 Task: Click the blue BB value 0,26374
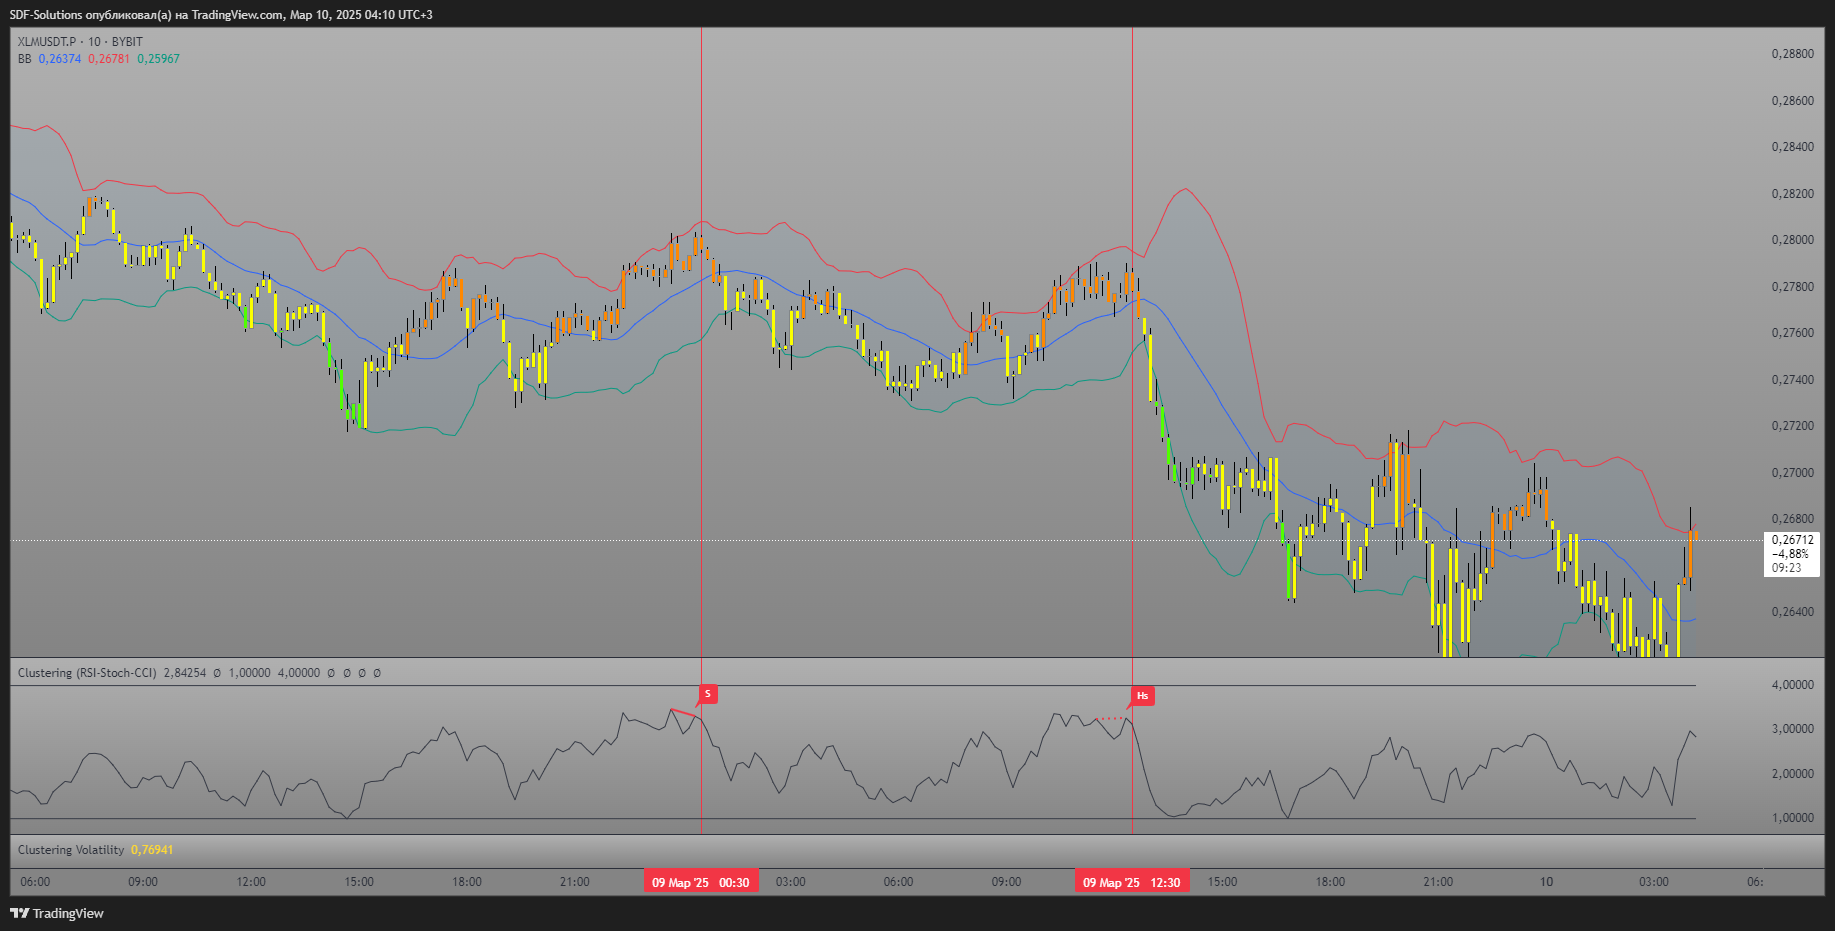click(x=60, y=59)
